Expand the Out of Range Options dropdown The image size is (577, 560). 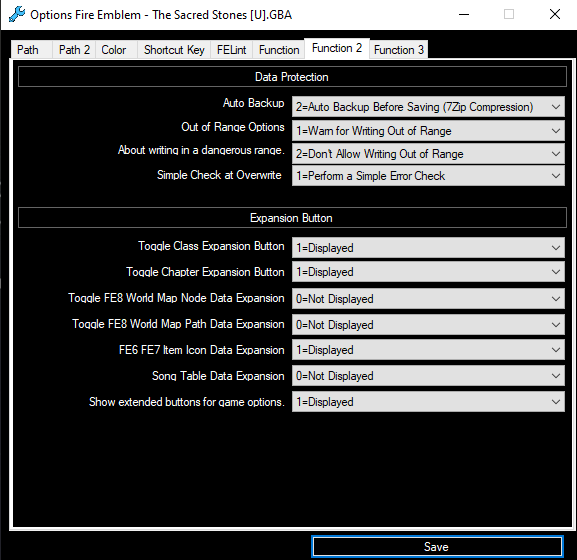coord(428,131)
